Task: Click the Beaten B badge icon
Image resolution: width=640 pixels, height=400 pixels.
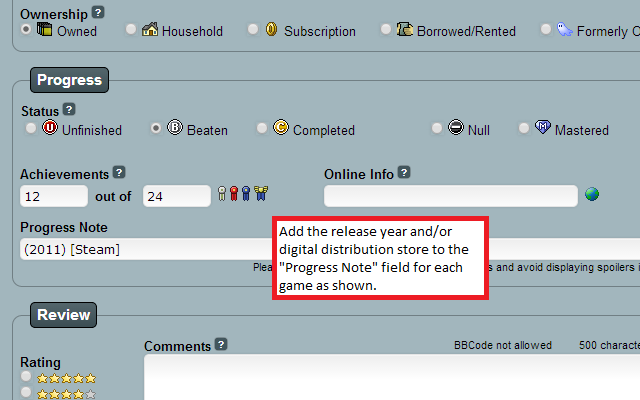Action: 175,127
